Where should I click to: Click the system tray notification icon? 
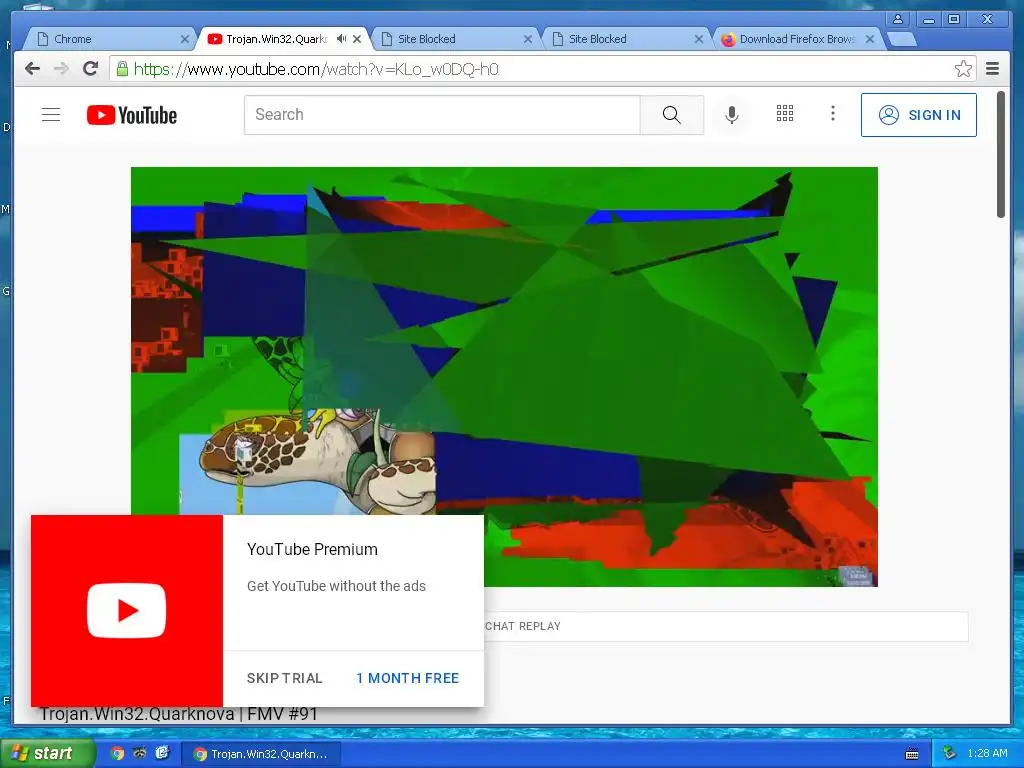[949, 754]
